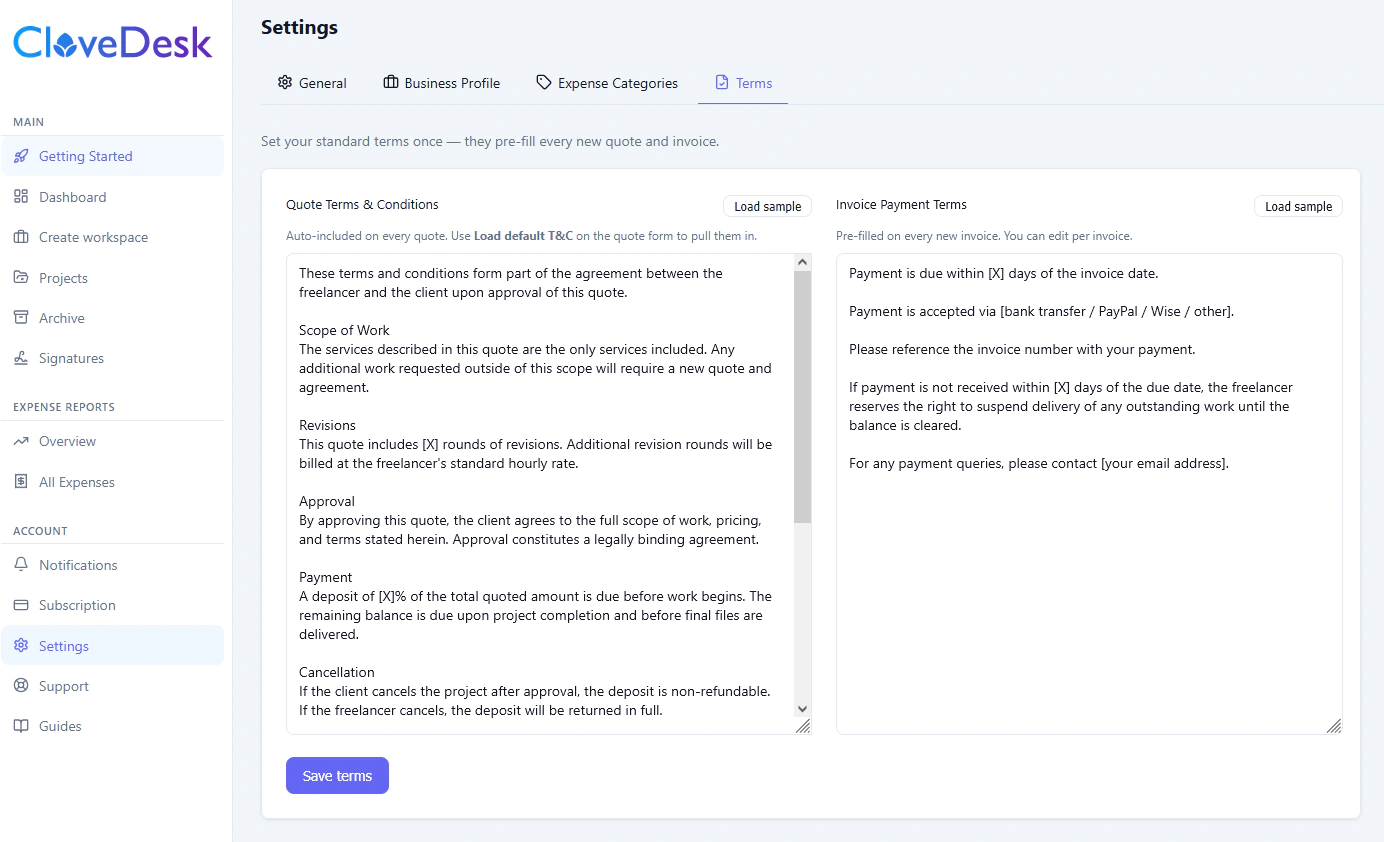Go to the Archive page
Image resolution: width=1384 pixels, height=842 pixels.
click(112, 318)
